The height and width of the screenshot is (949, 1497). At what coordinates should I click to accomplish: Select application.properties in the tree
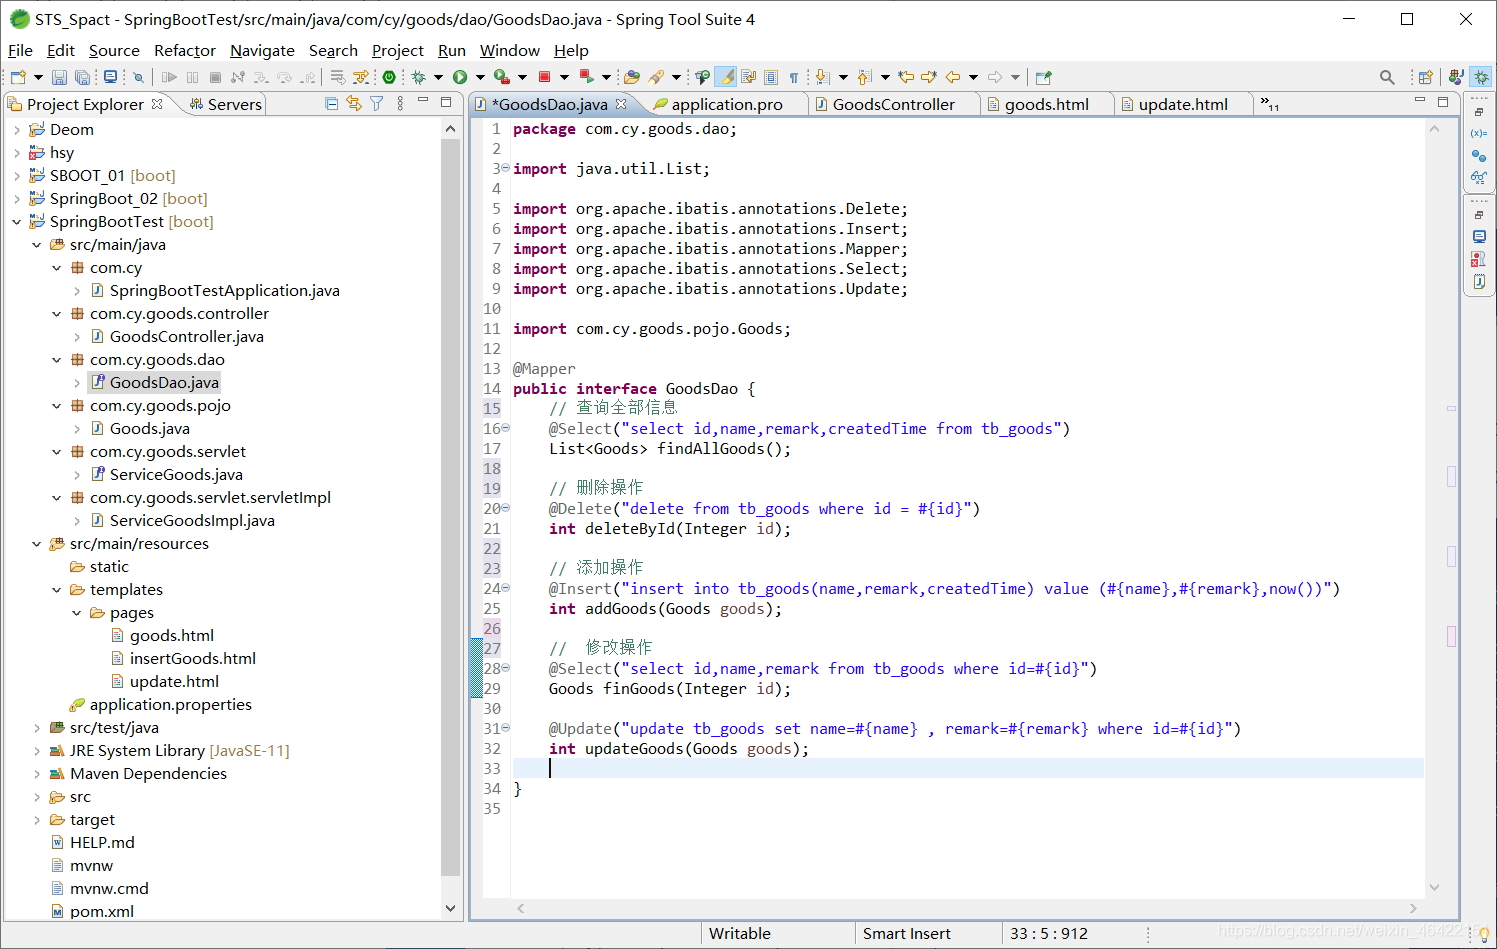pos(171,704)
